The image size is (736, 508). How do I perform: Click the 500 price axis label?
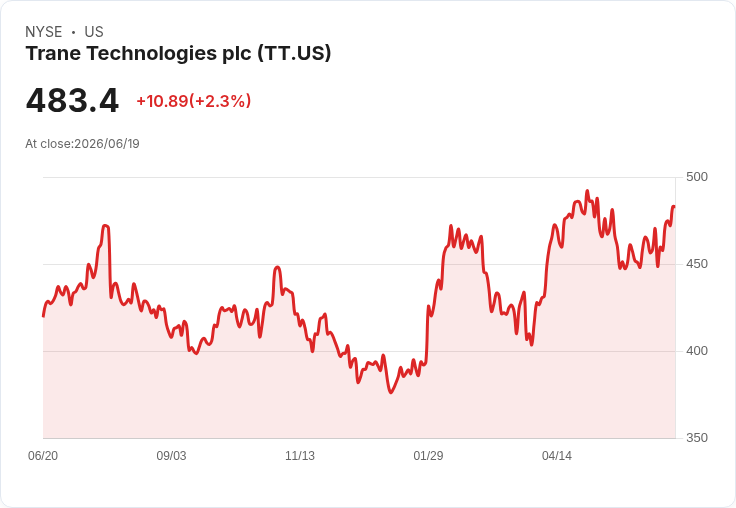[697, 177]
